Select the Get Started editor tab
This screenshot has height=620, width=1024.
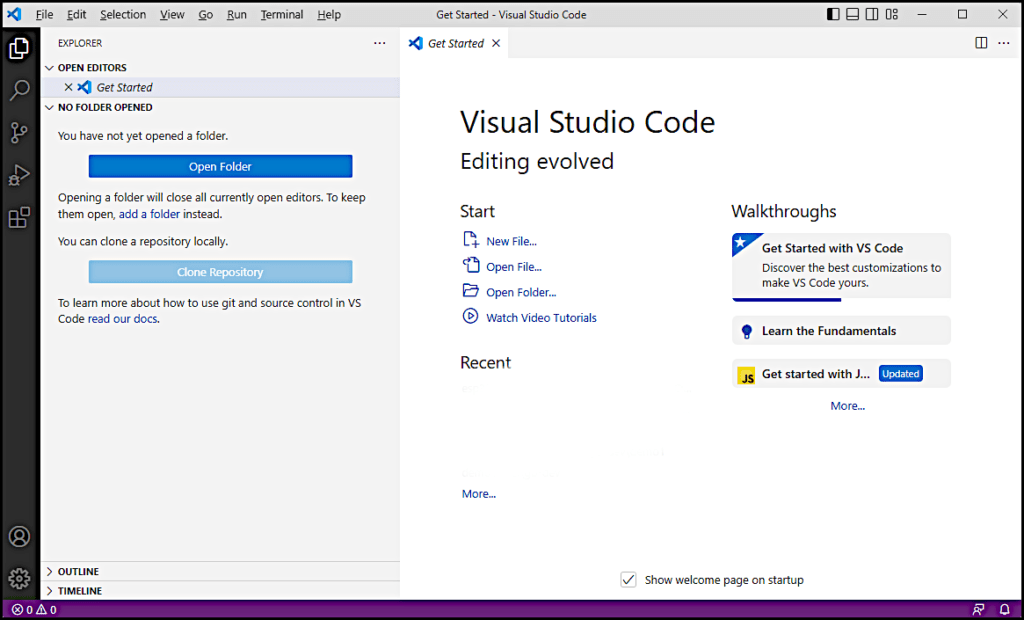coord(455,44)
